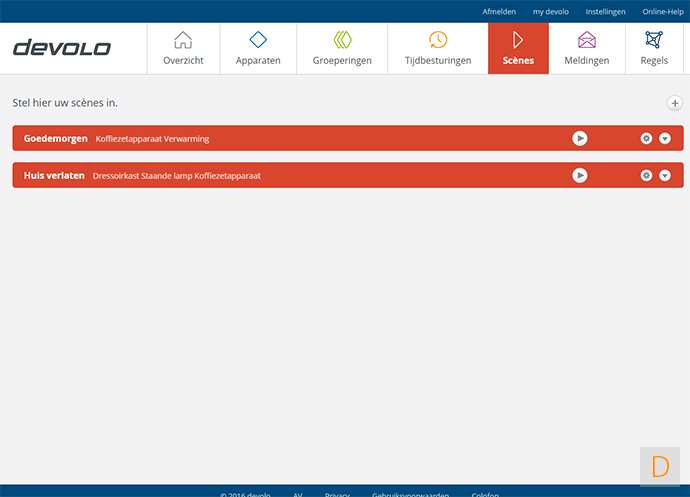Open the my devolo link
The width and height of the screenshot is (690, 497).
(551, 11)
